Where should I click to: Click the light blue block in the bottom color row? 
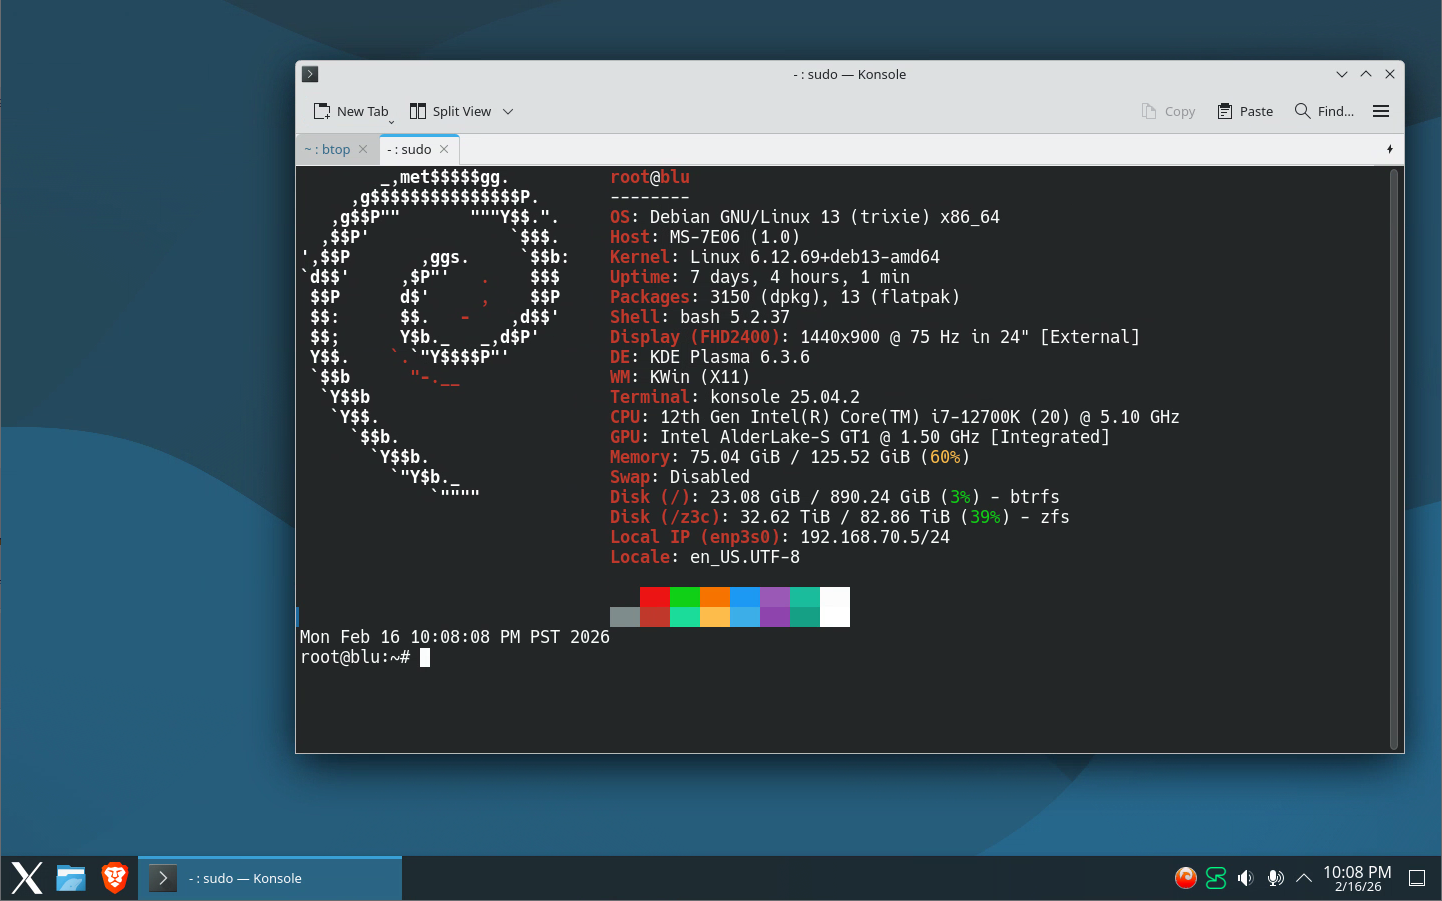pyautogui.click(x=745, y=617)
